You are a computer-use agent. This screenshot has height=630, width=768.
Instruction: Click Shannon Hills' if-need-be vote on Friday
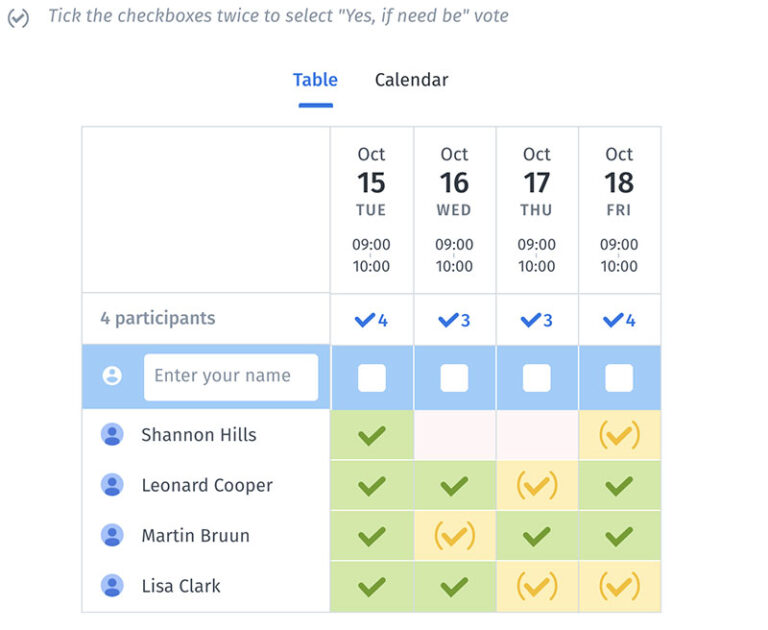(x=619, y=435)
